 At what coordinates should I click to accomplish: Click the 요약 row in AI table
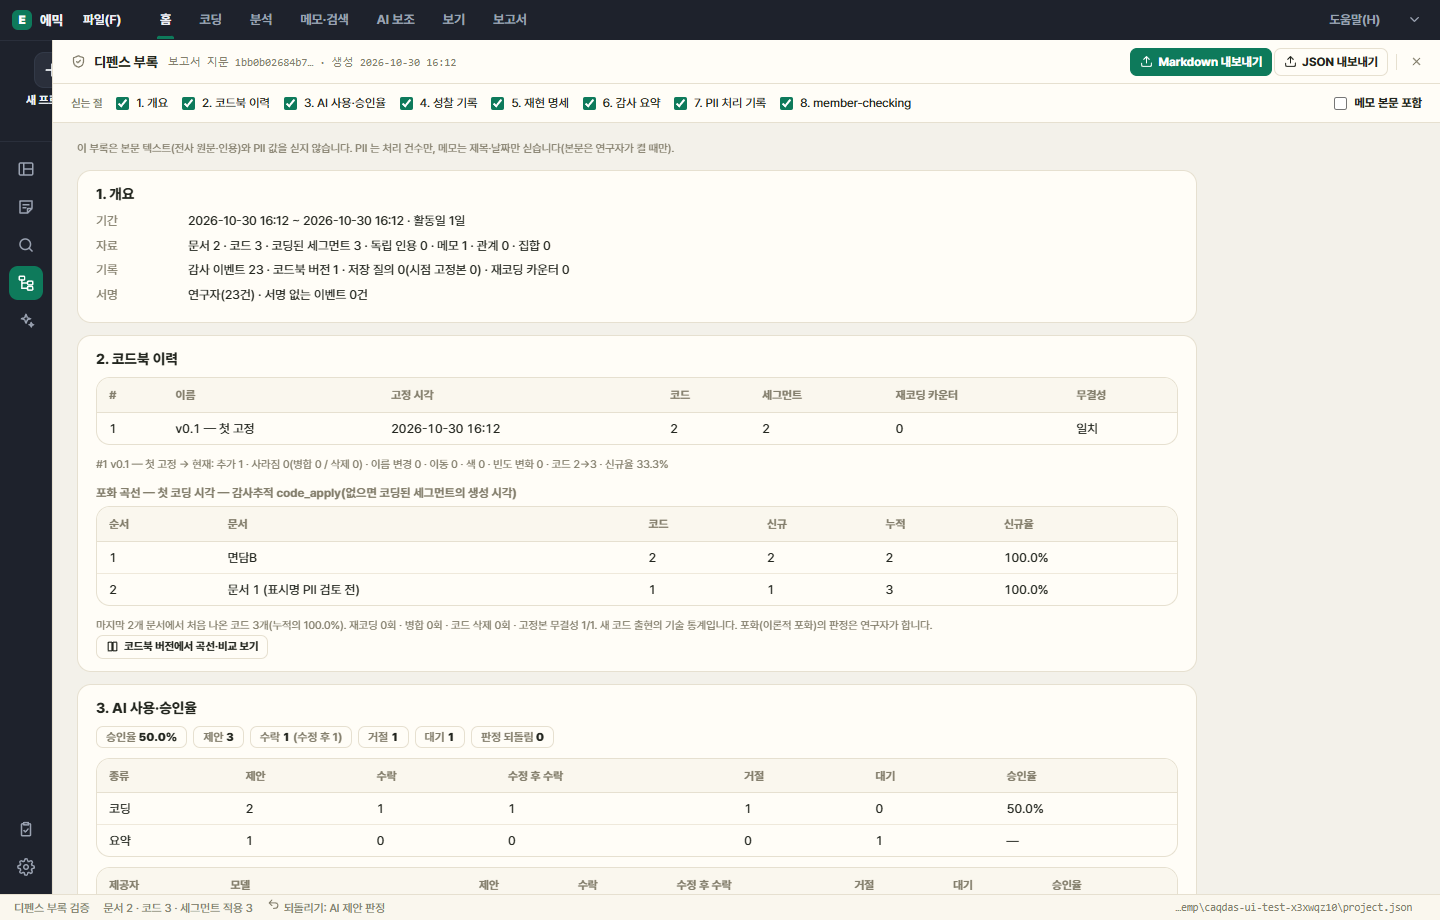(637, 840)
